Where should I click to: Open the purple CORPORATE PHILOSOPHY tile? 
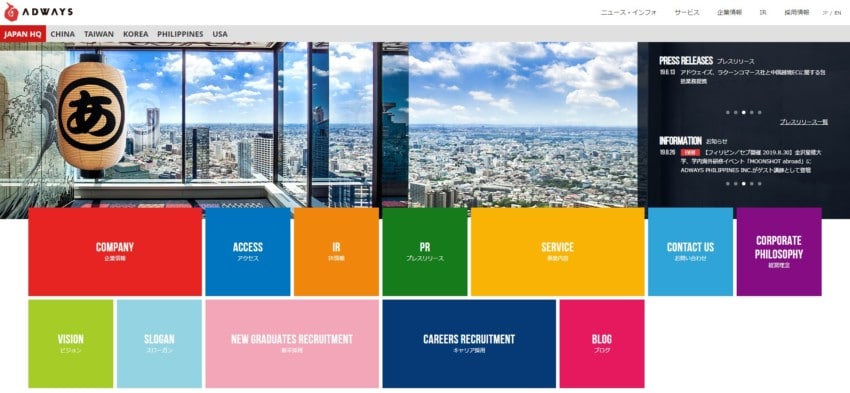click(x=779, y=252)
